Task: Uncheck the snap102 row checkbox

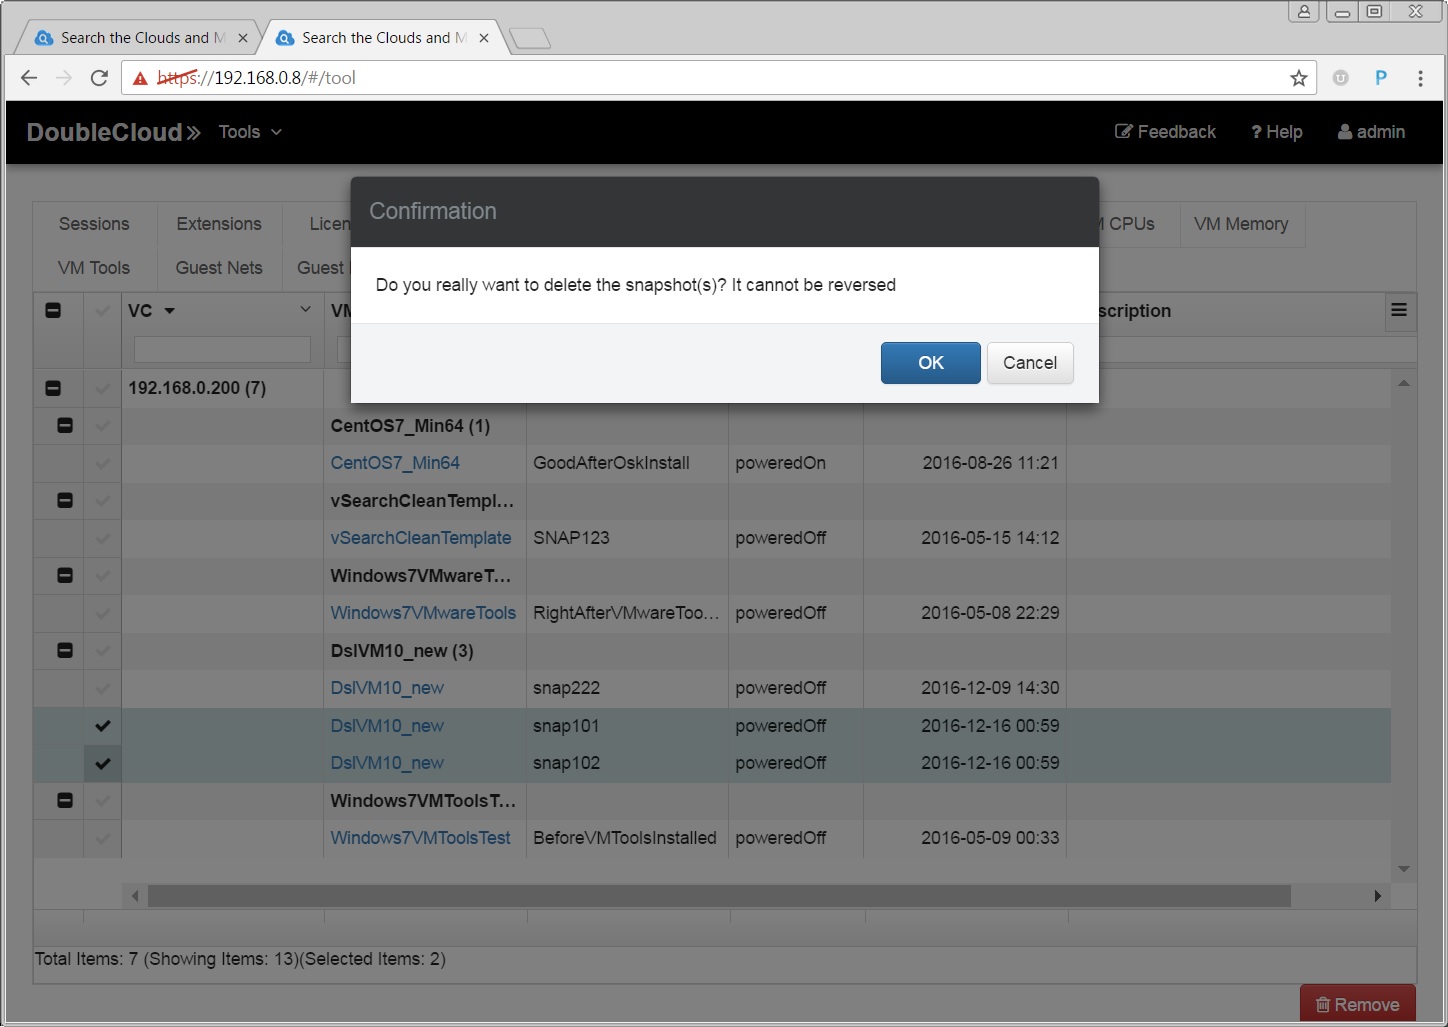Action: pyautogui.click(x=102, y=764)
